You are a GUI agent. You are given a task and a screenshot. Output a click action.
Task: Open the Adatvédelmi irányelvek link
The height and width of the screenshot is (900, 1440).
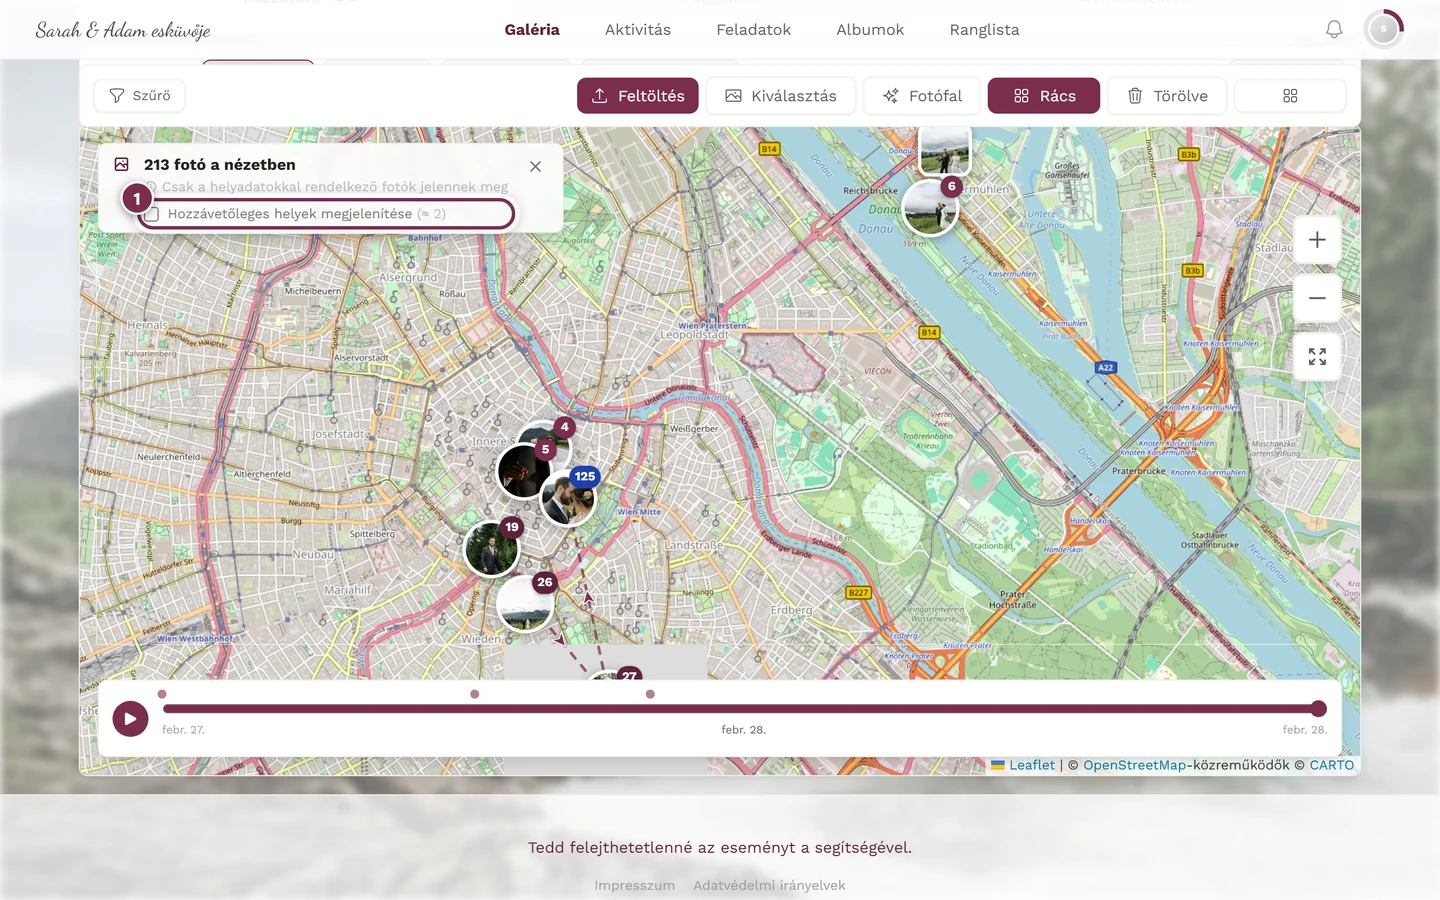(x=769, y=885)
